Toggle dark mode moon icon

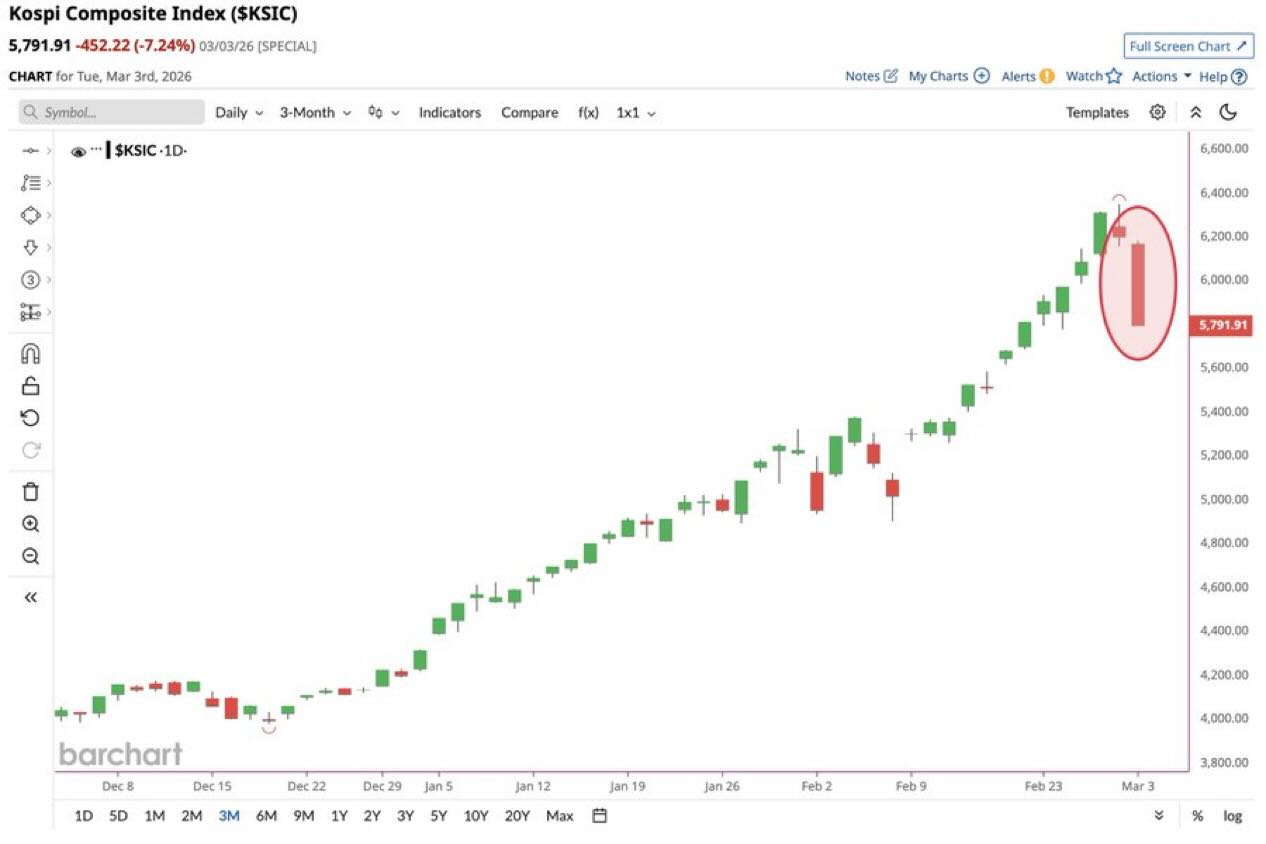coord(1228,112)
